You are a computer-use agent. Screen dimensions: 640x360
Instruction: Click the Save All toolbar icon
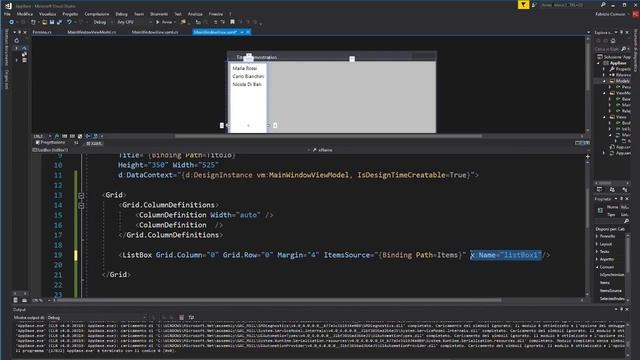[60, 22]
